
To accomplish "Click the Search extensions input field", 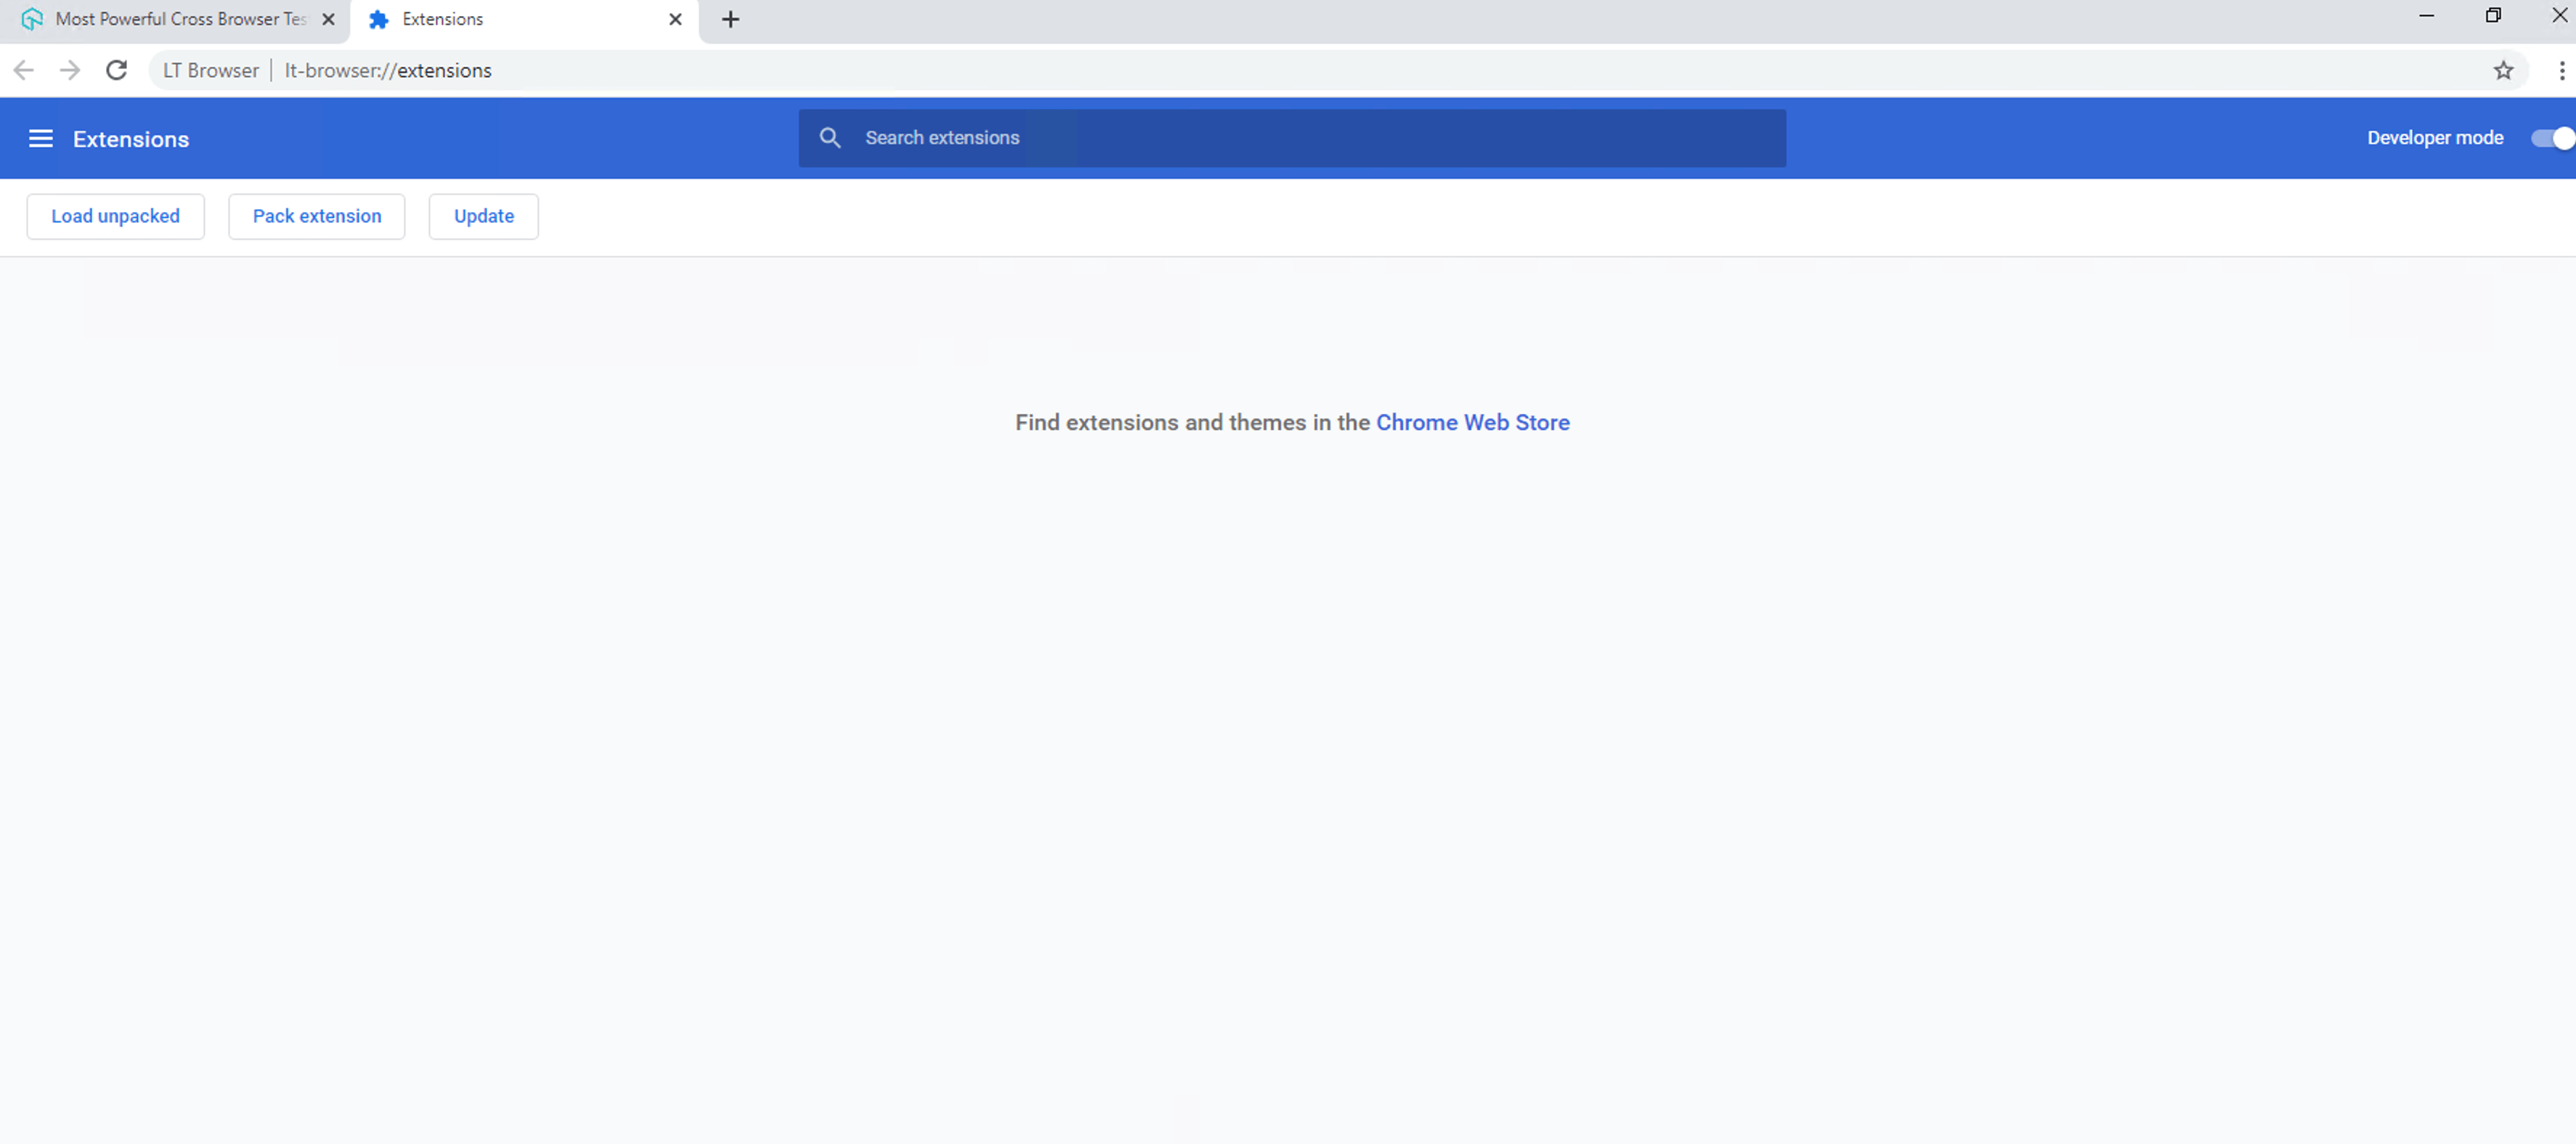I will pos(1291,138).
